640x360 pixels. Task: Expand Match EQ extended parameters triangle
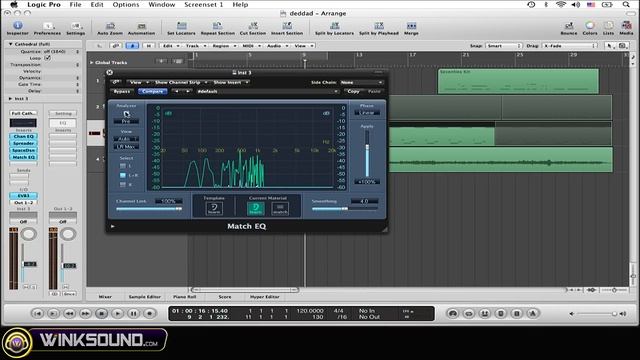click(x=113, y=226)
